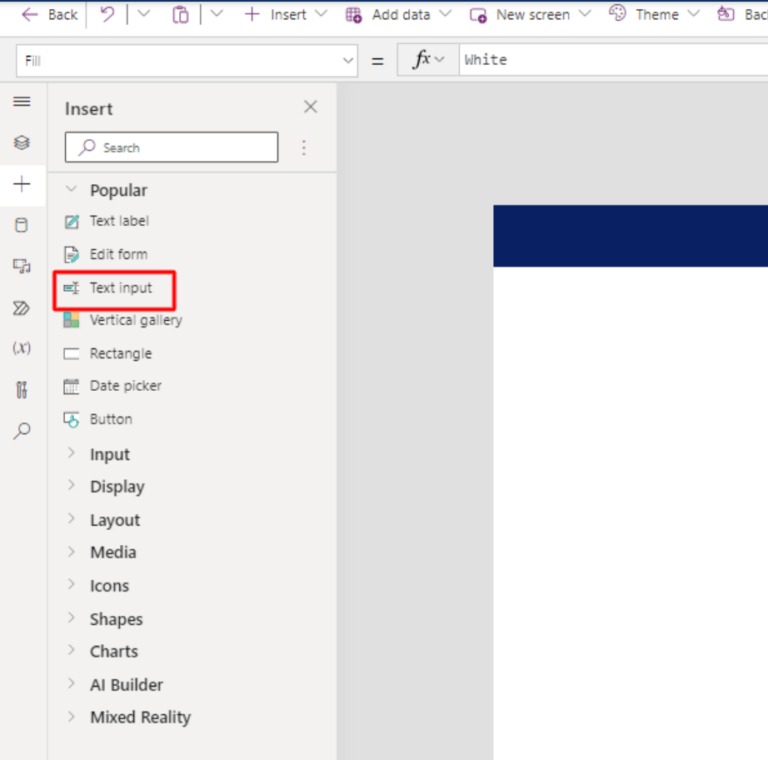Open Tree view layers icon in sidebar
This screenshot has width=768, height=760.
(22, 143)
